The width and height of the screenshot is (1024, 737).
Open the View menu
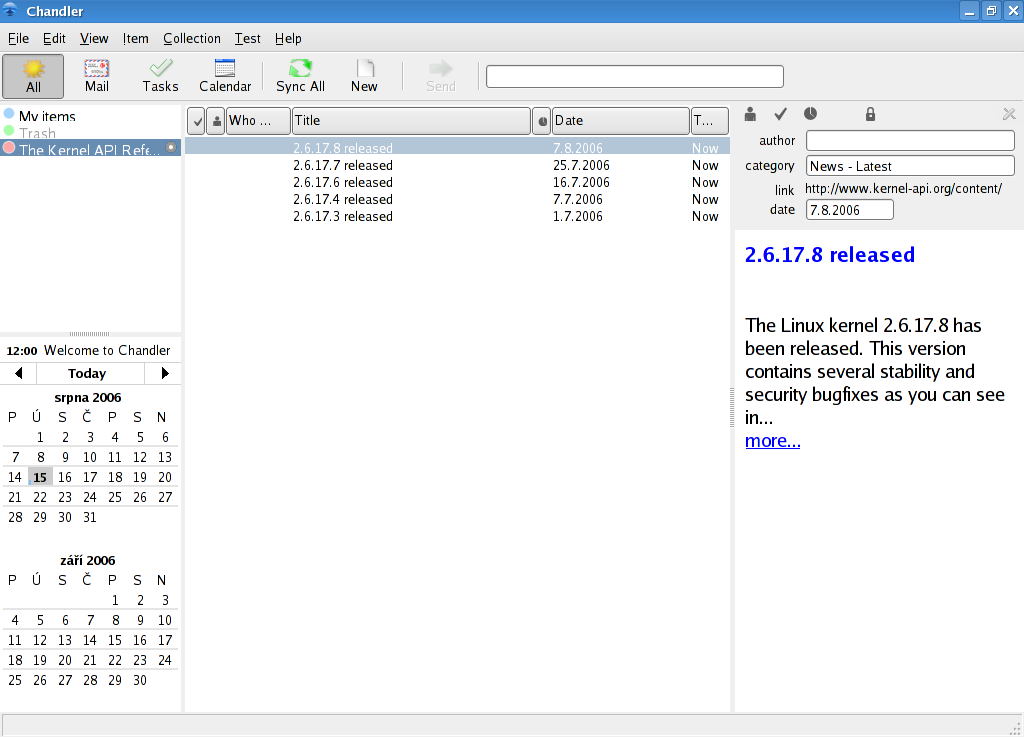(x=94, y=39)
